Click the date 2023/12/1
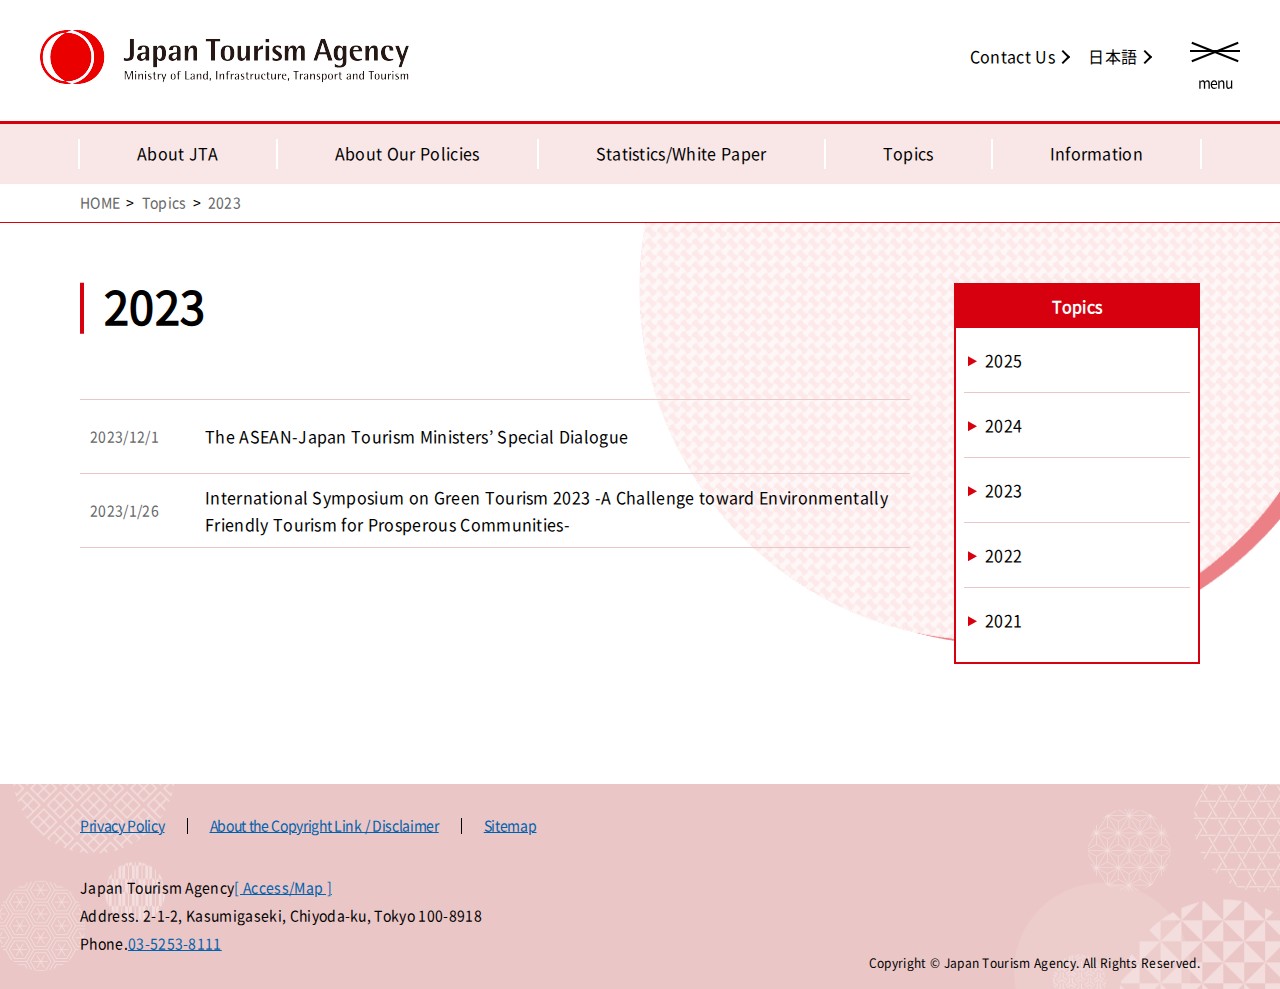1280x989 pixels. coord(124,437)
